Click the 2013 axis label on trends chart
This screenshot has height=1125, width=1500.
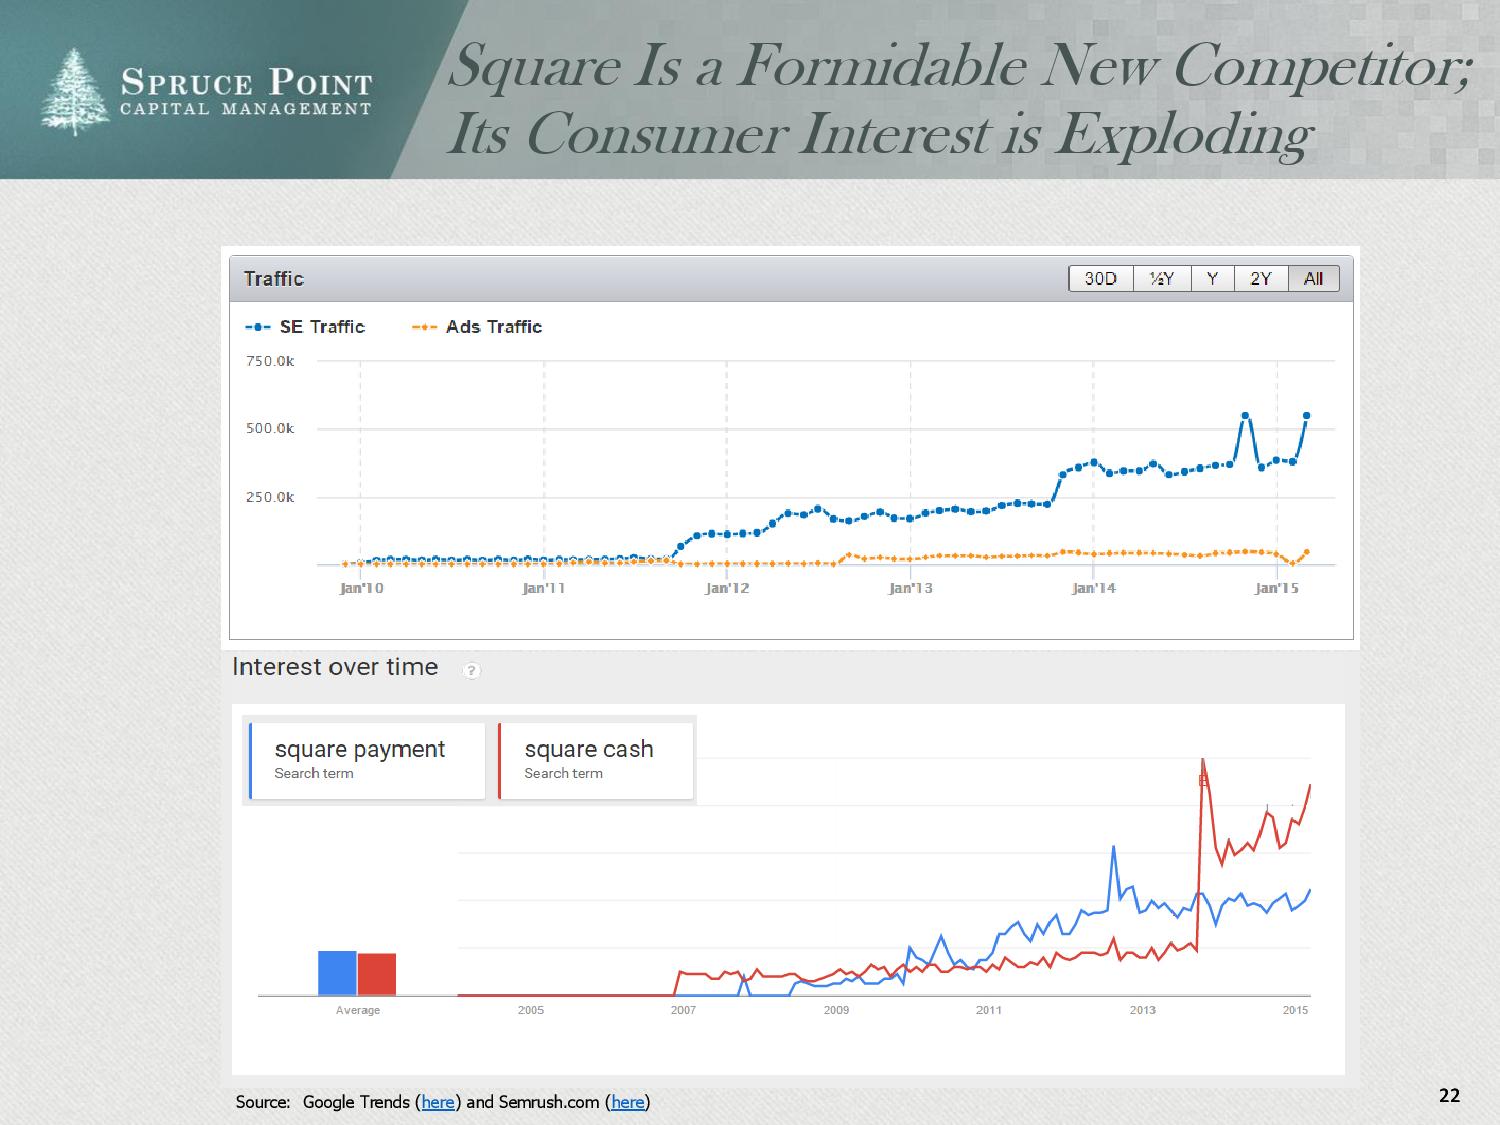1142,1010
